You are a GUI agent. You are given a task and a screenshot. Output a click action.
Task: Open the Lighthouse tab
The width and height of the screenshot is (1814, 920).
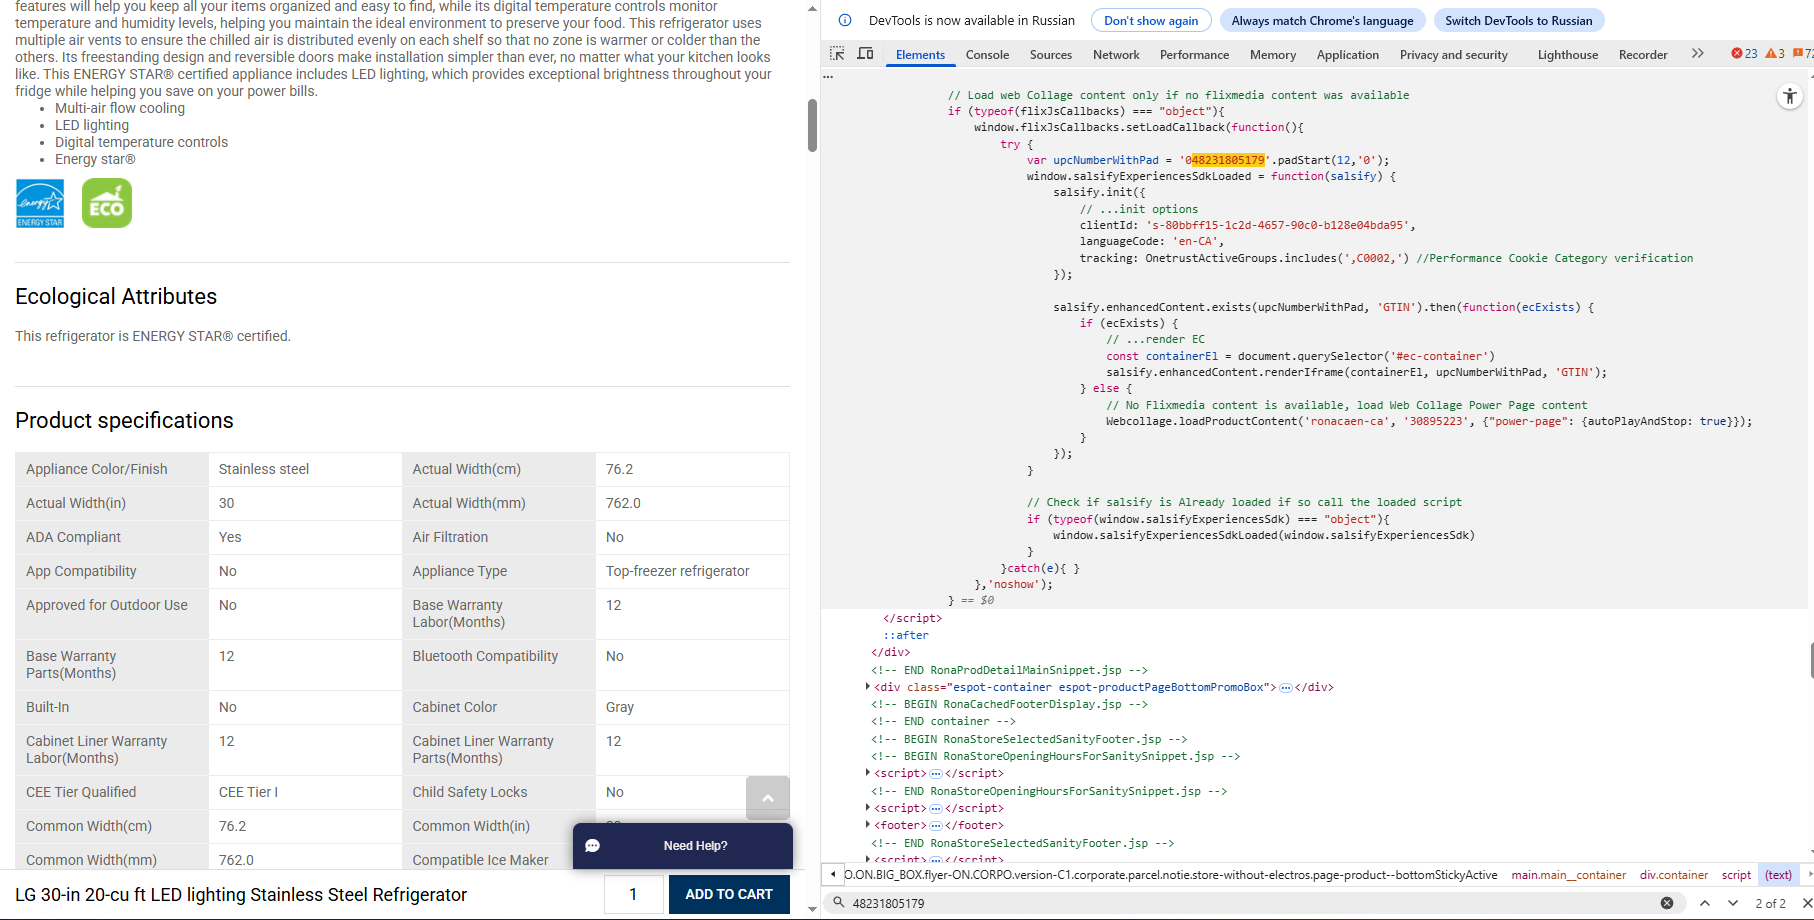pyautogui.click(x=1568, y=55)
